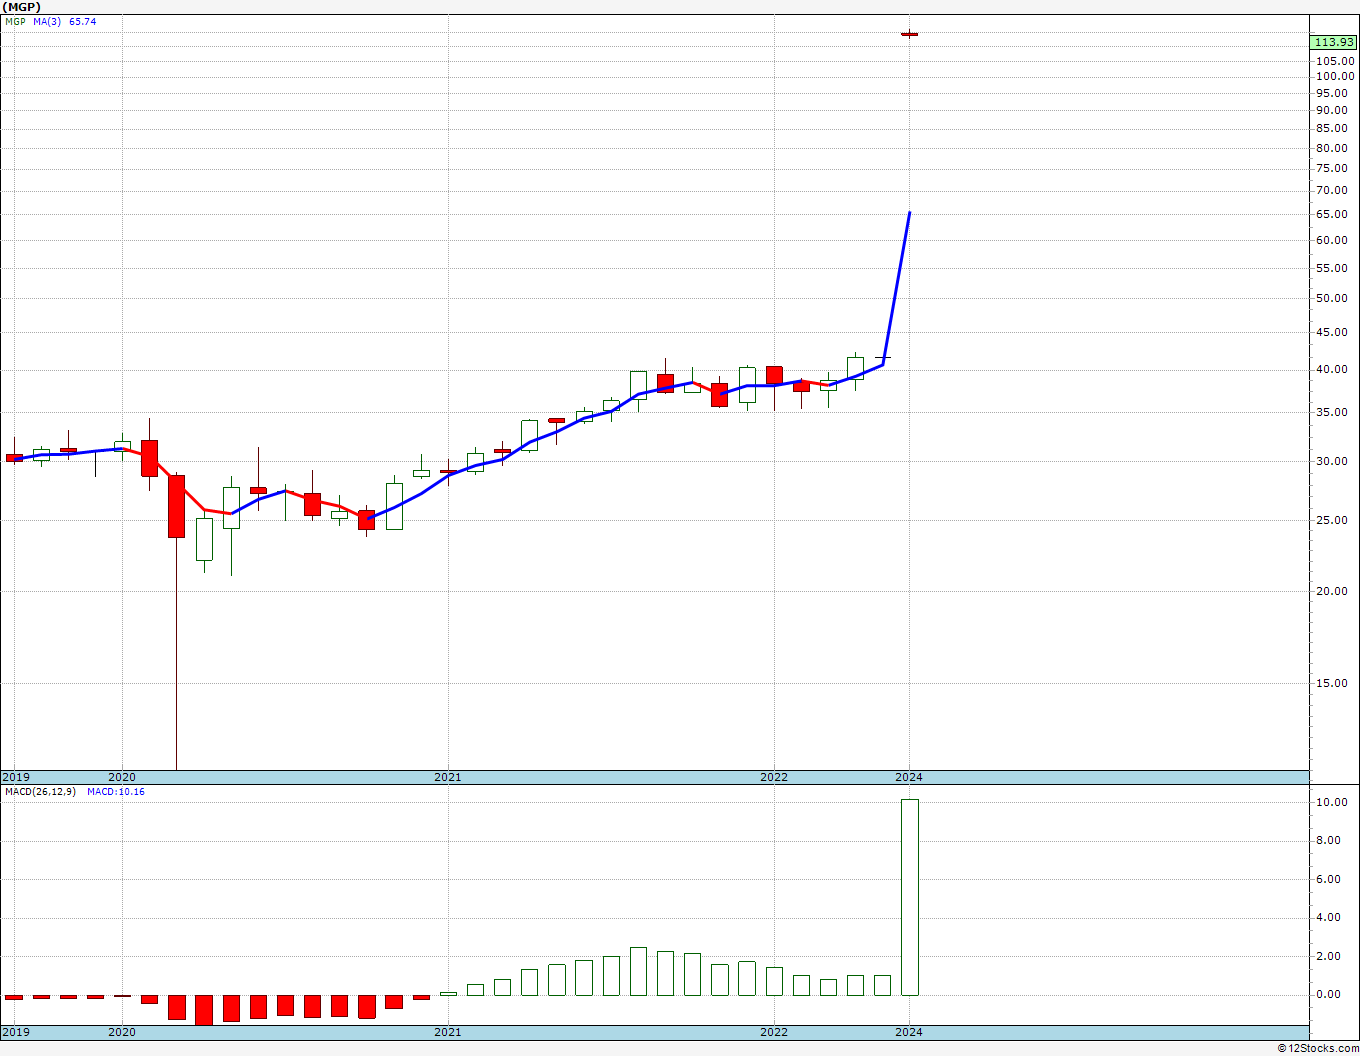This screenshot has width=1360, height=1056.
Task: Click 2022 on the MACD panel time axis
Action: [x=773, y=1032]
